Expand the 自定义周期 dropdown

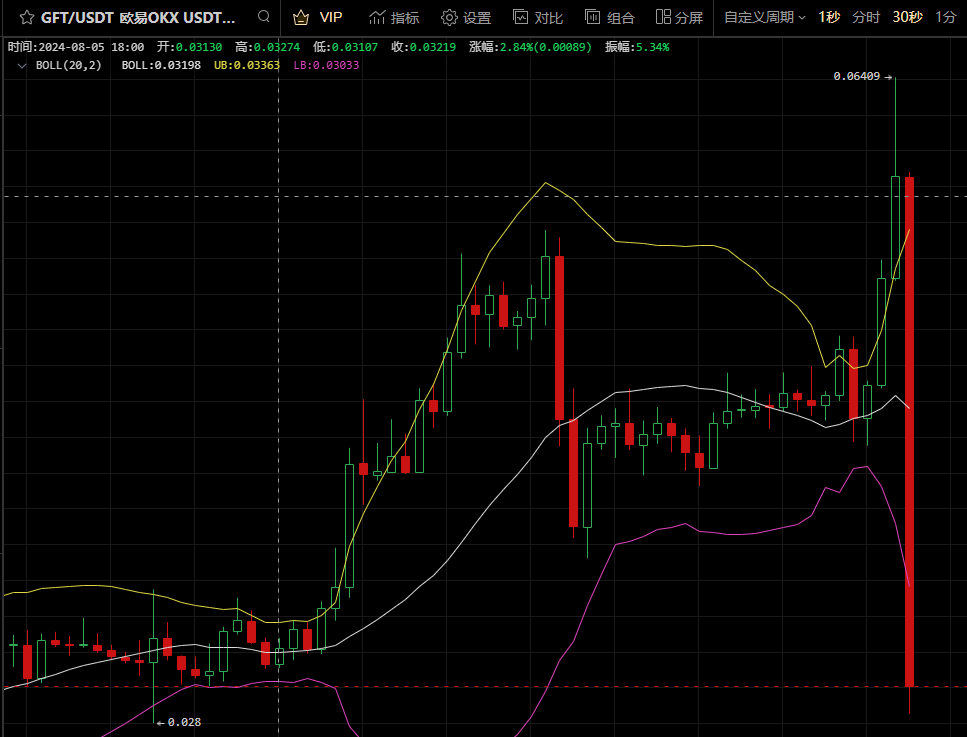tap(765, 17)
